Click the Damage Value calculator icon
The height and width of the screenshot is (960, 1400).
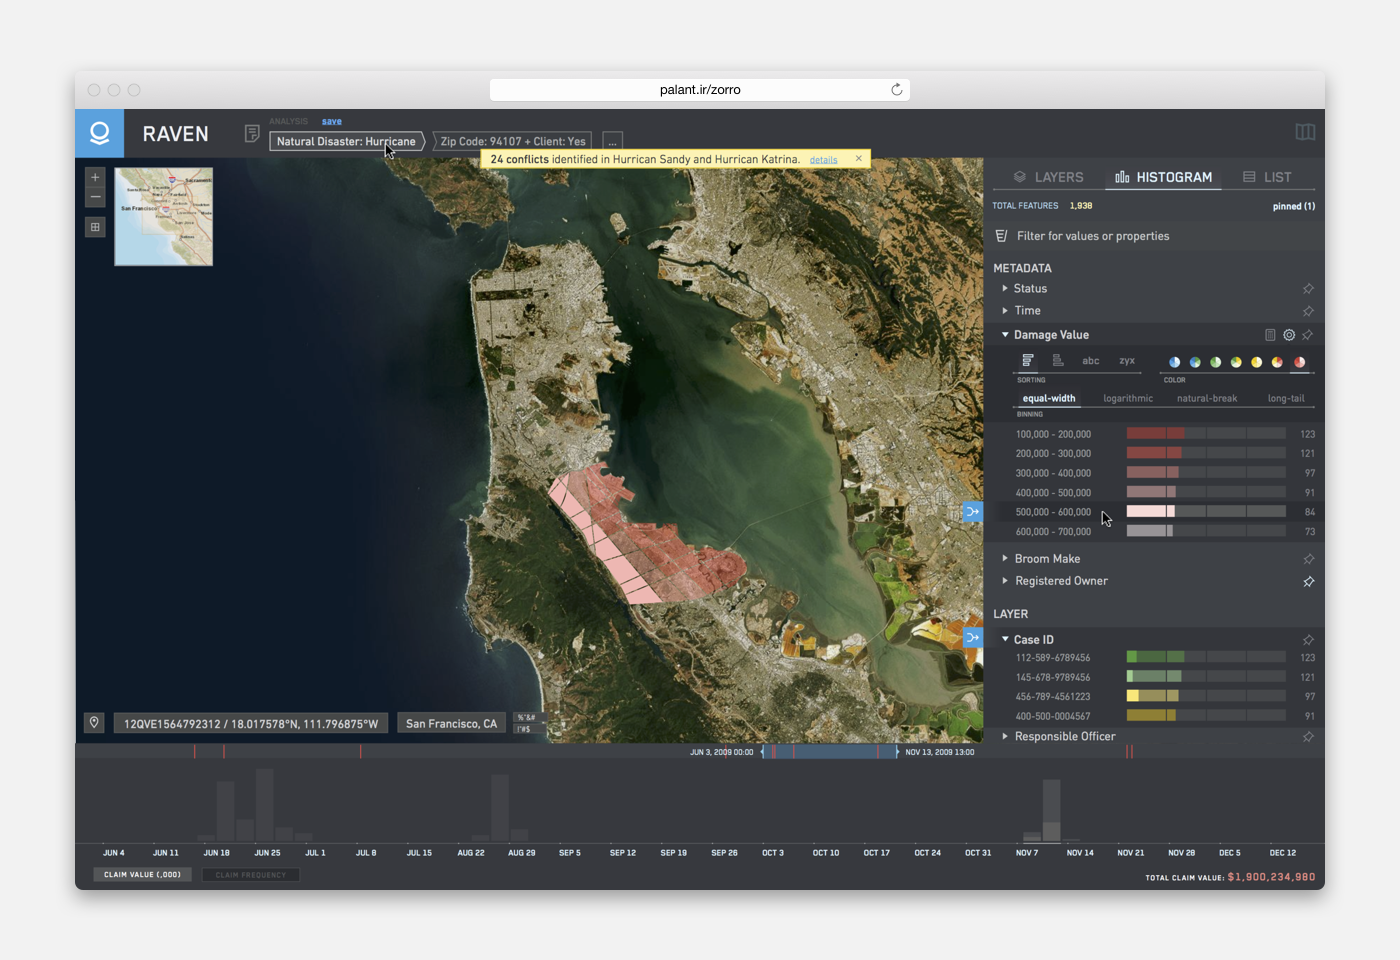(1270, 335)
